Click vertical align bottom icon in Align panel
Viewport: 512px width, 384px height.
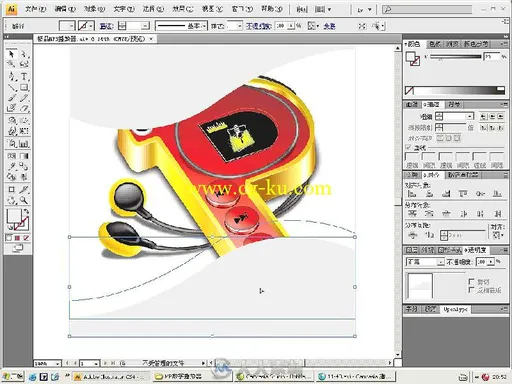(497, 193)
